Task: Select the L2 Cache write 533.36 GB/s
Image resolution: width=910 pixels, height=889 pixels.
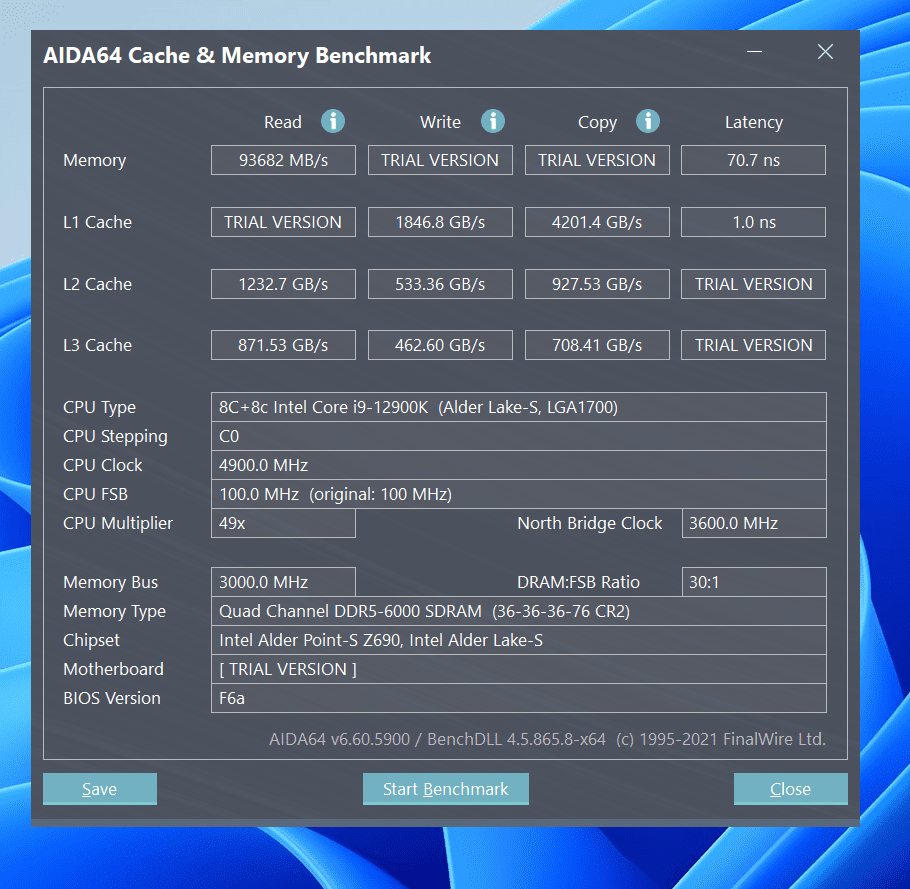Action: tap(440, 284)
